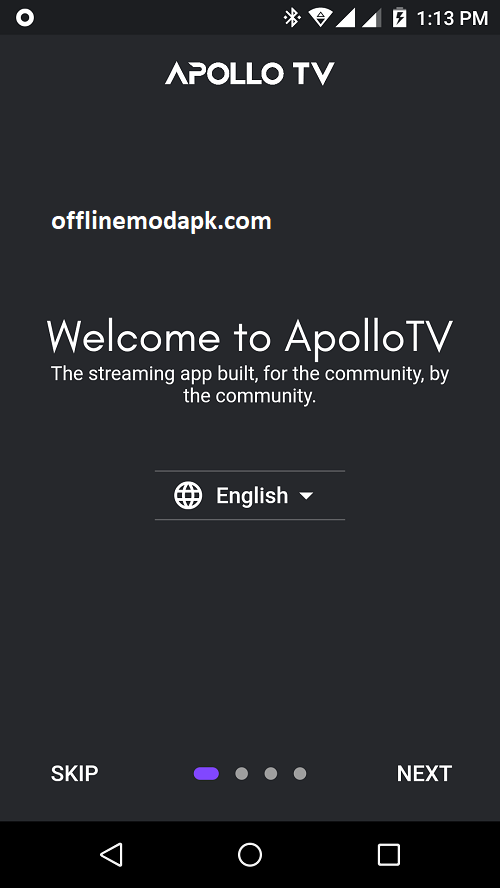Jump to the fourth page dot

coord(300,774)
